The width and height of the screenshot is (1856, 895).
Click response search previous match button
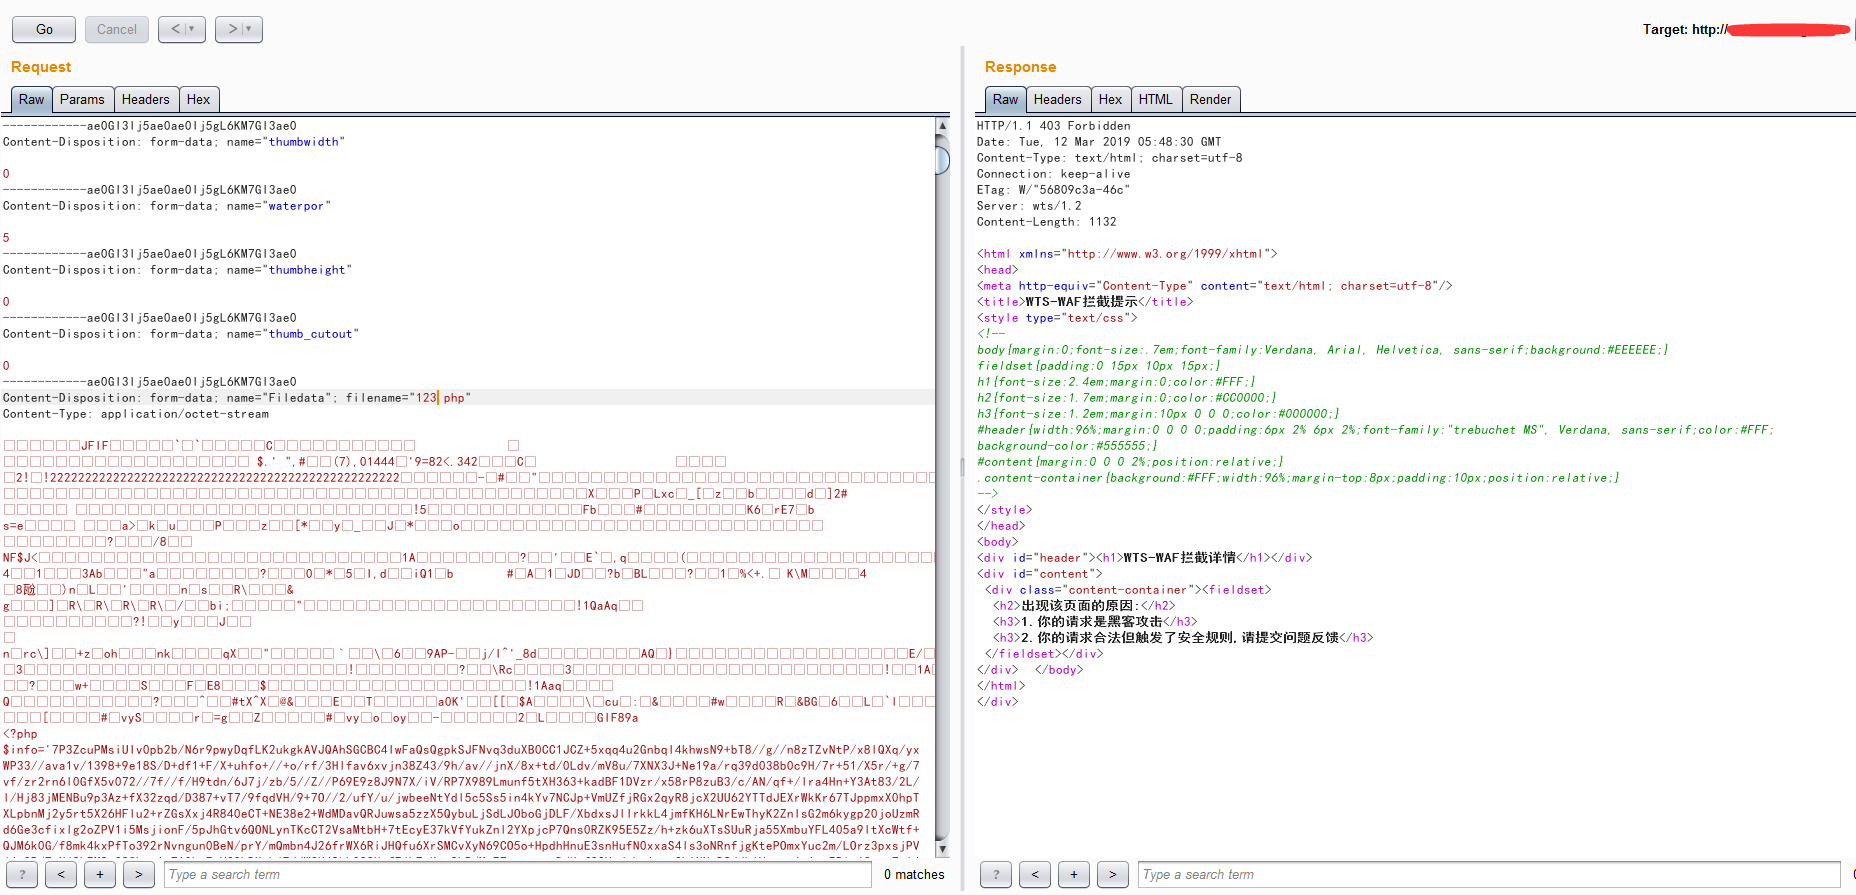(x=1035, y=875)
